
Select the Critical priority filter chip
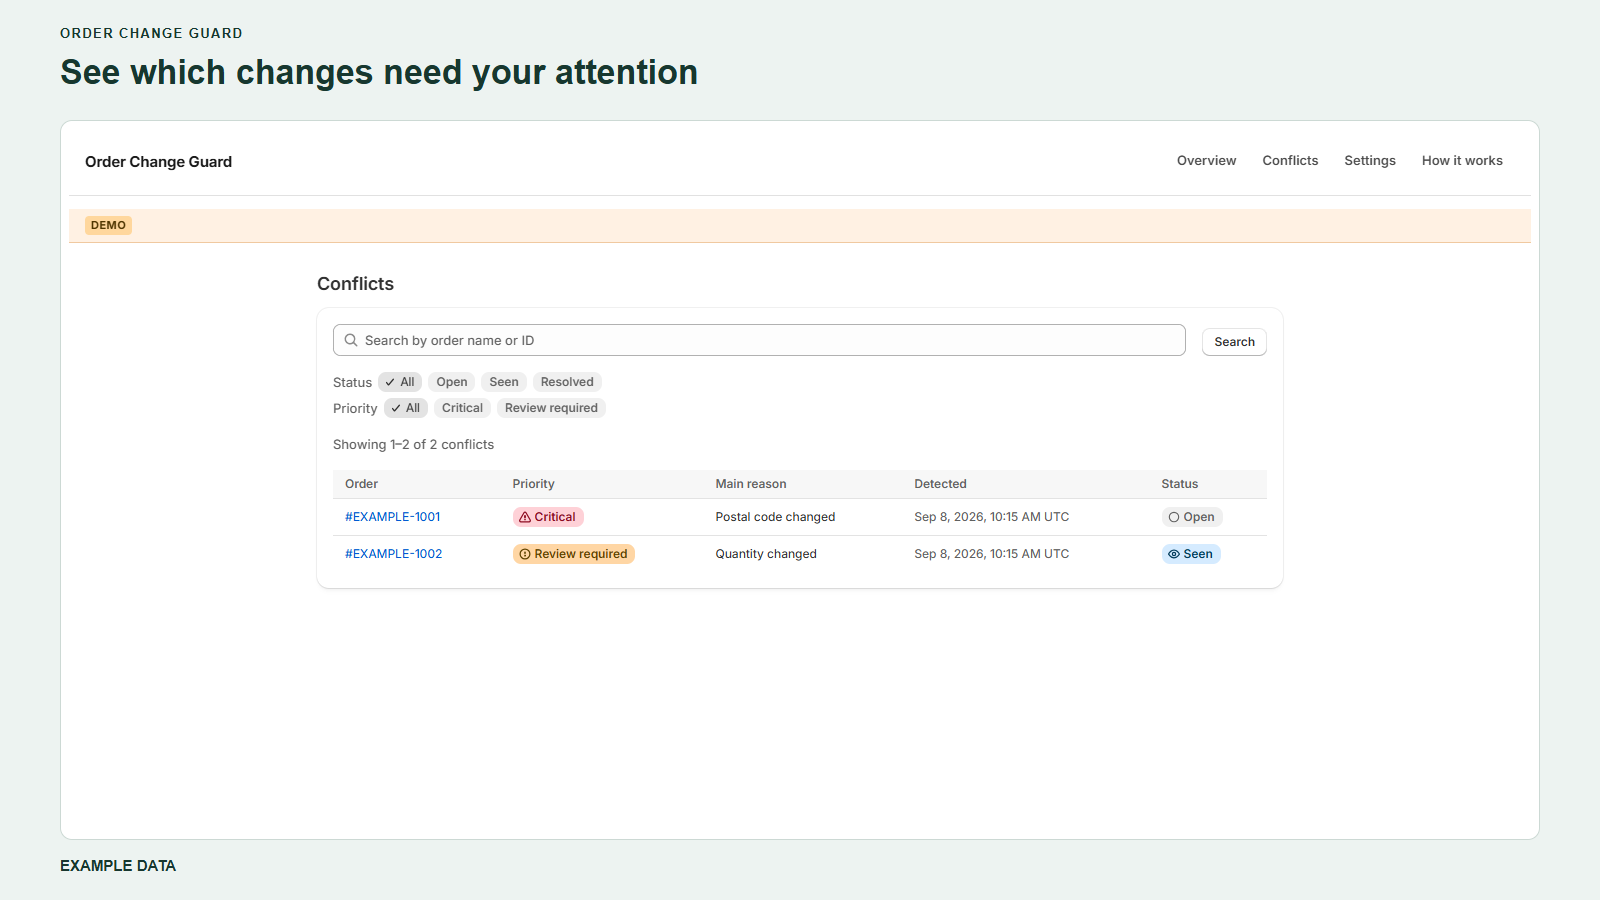[x=462, y=408]
